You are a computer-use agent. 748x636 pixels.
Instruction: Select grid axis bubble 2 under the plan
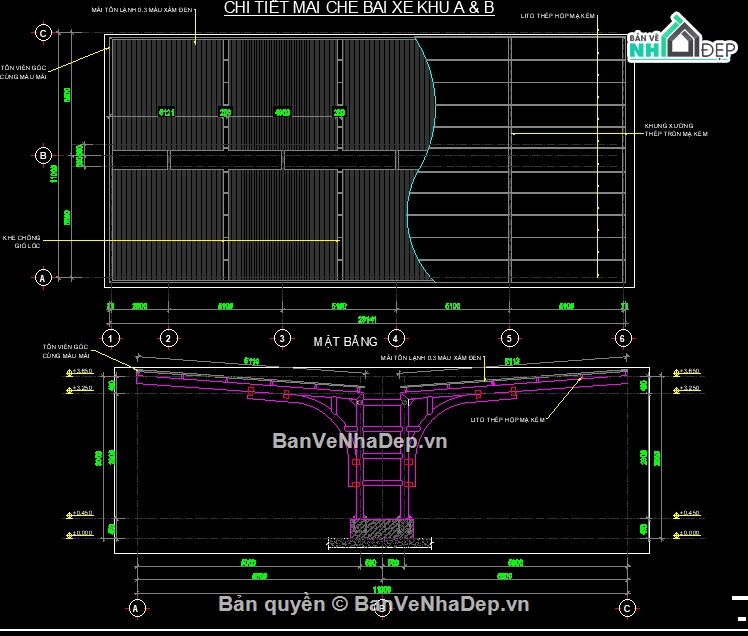pyautogui.click(x=168, y=339)
